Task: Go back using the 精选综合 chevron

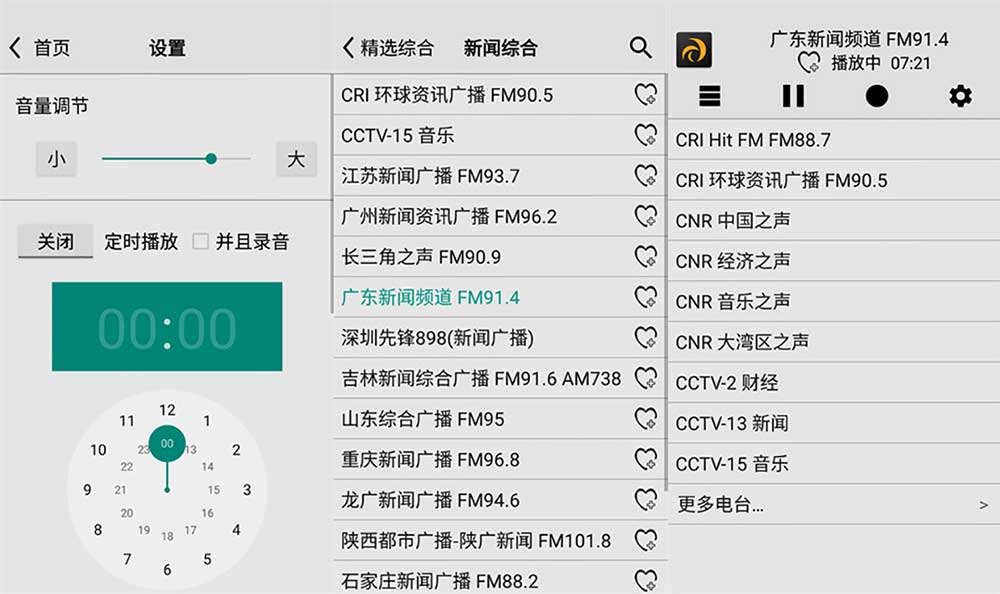Action: (x=349, y=47)
